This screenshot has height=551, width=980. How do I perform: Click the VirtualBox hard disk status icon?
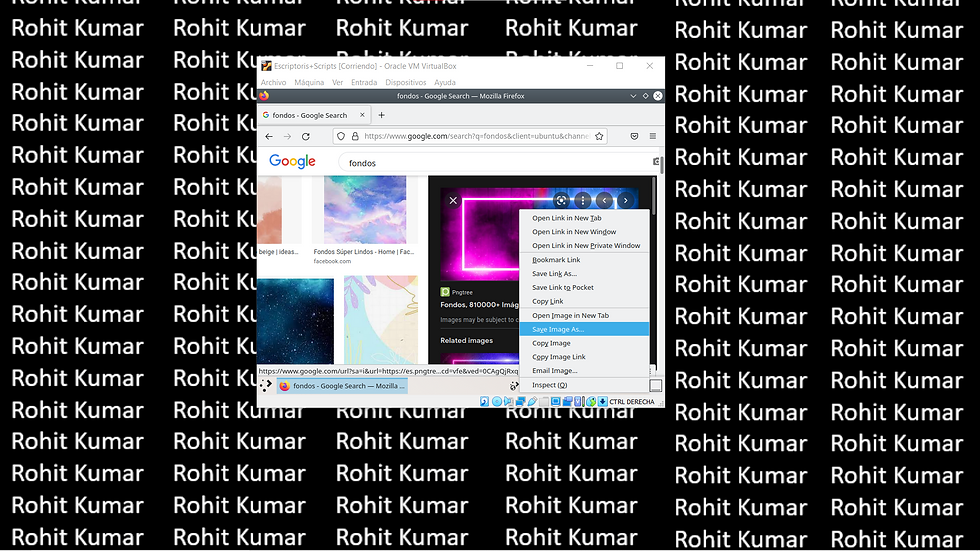coord(484,401)
